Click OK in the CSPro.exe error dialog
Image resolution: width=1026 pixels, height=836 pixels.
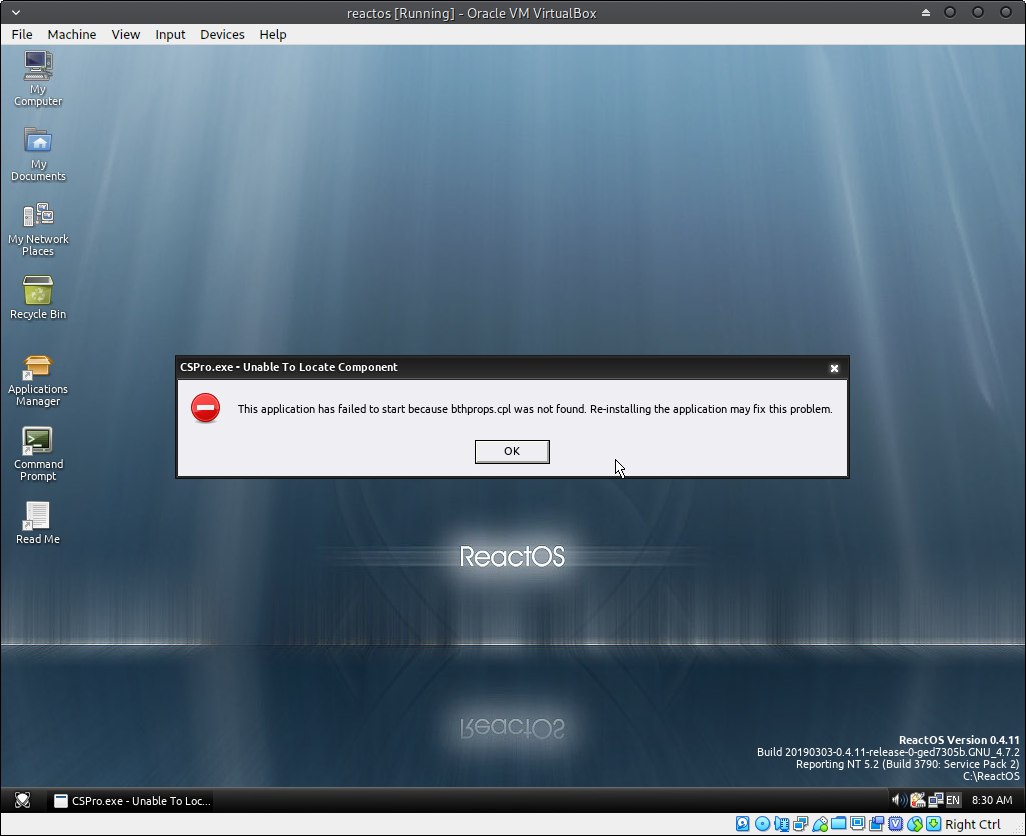point(512,451)
